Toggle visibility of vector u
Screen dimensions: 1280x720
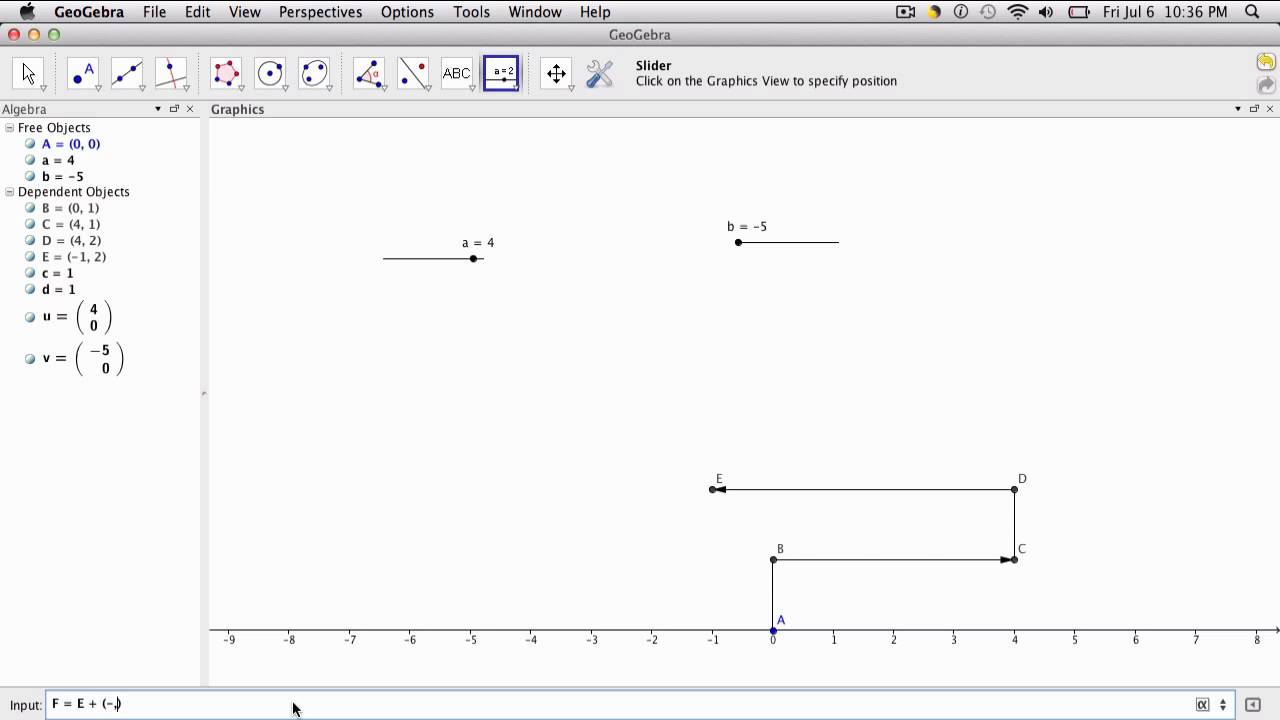(30, 317)
